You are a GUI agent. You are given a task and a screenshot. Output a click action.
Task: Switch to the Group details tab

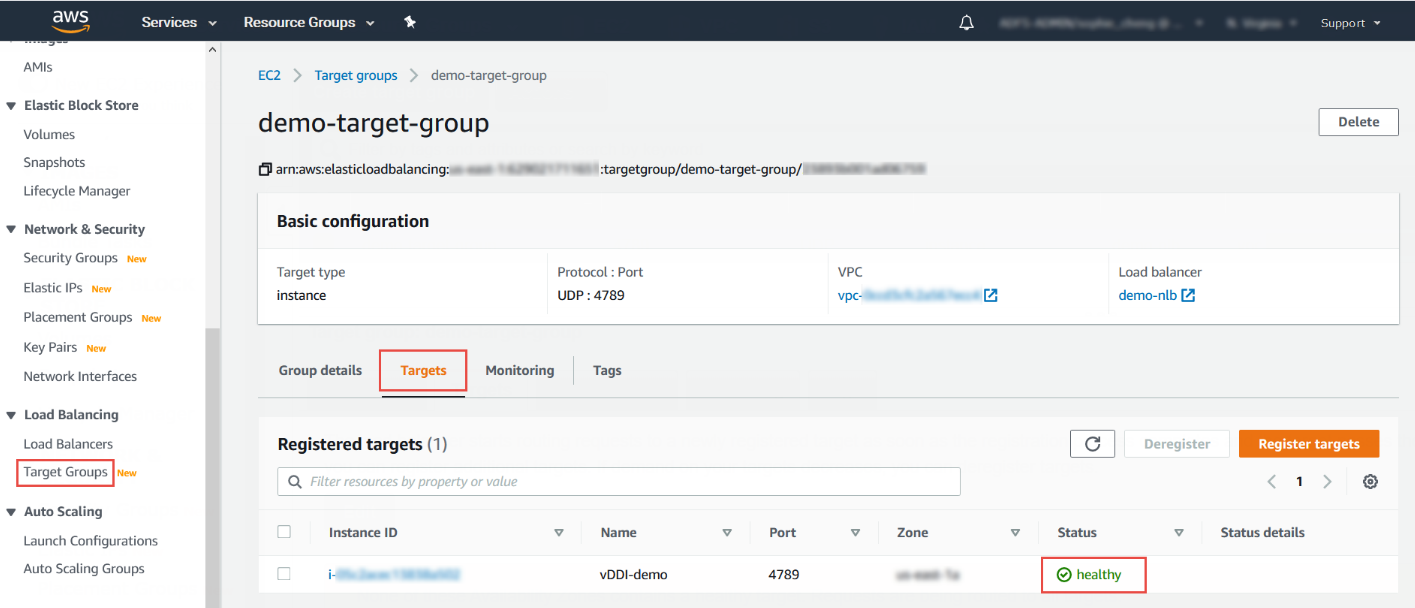(320, 371)
